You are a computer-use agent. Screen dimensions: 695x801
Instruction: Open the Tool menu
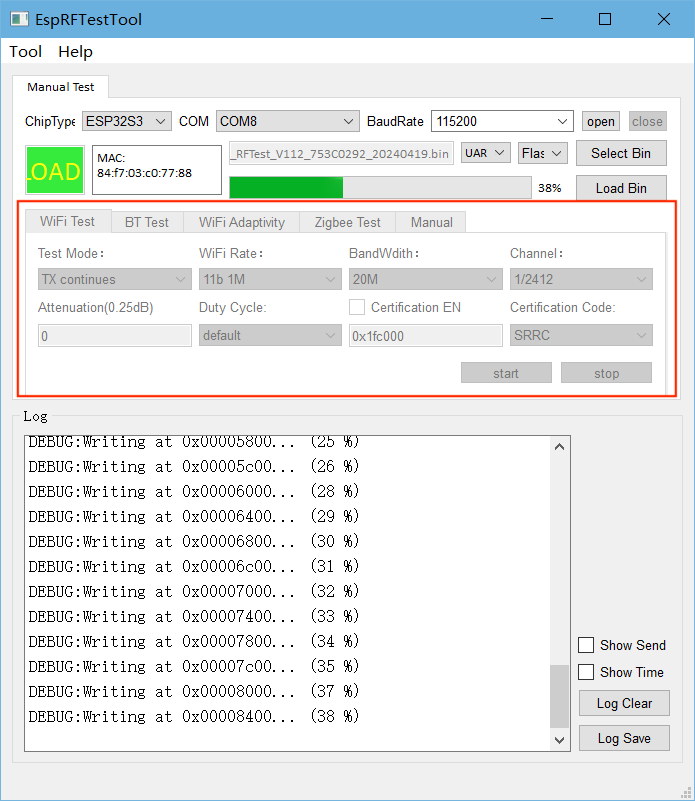(26, 52)
